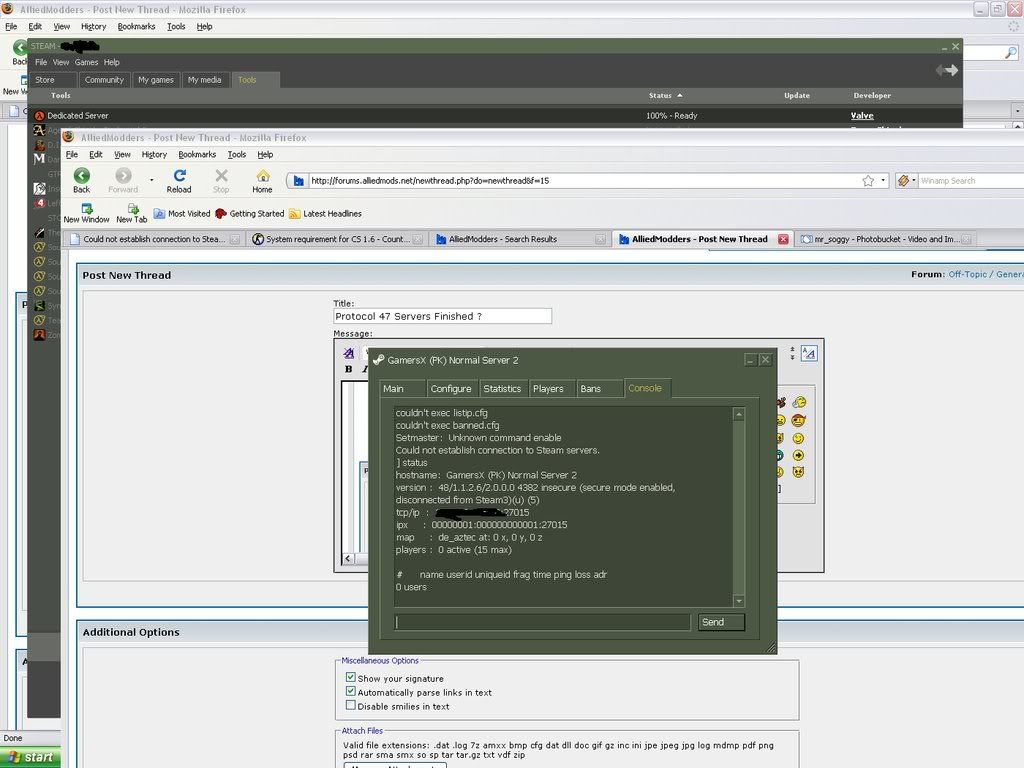Open Off-Topic / General forum link

coord(985,274)
